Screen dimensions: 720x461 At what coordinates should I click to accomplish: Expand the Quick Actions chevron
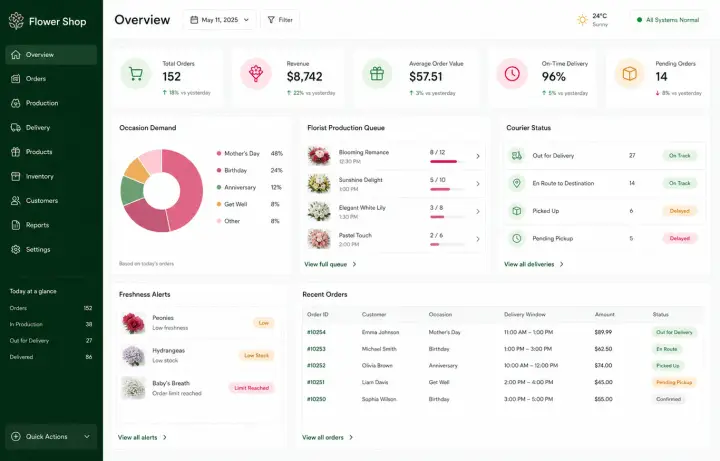tap(87, 437)
